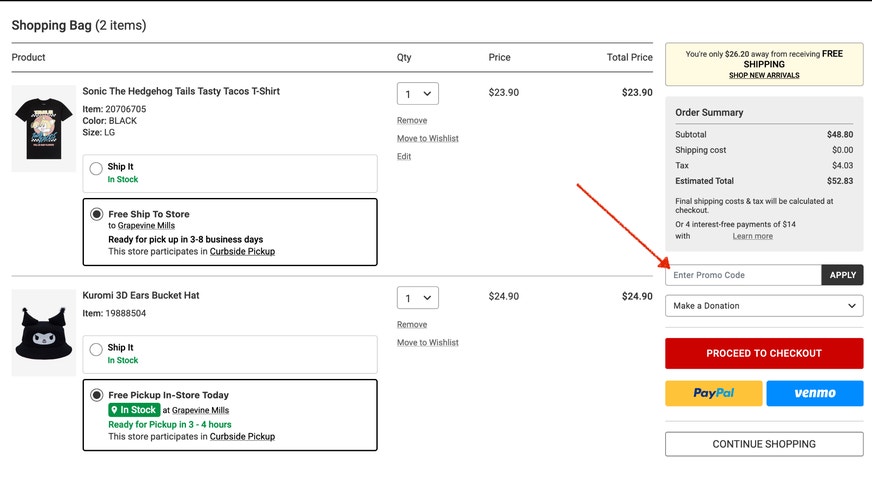Click the Estimated Total amount $52.83
Image resolution: width=872 pixels, height=482 pixels.
tap(840, 181)
